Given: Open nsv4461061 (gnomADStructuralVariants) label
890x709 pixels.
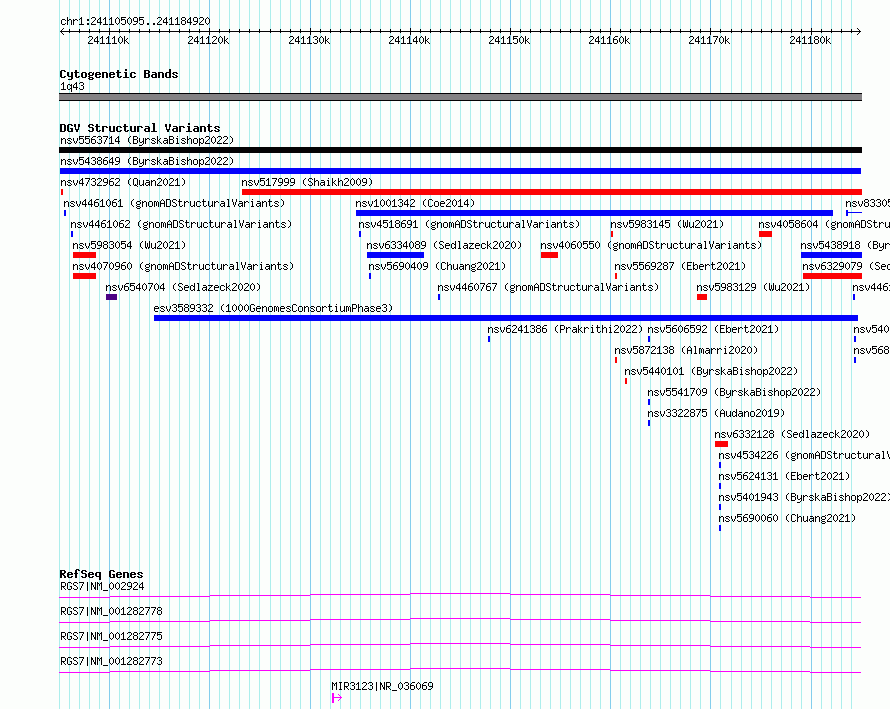Looking at the screenshot, I should pos(174,203).
